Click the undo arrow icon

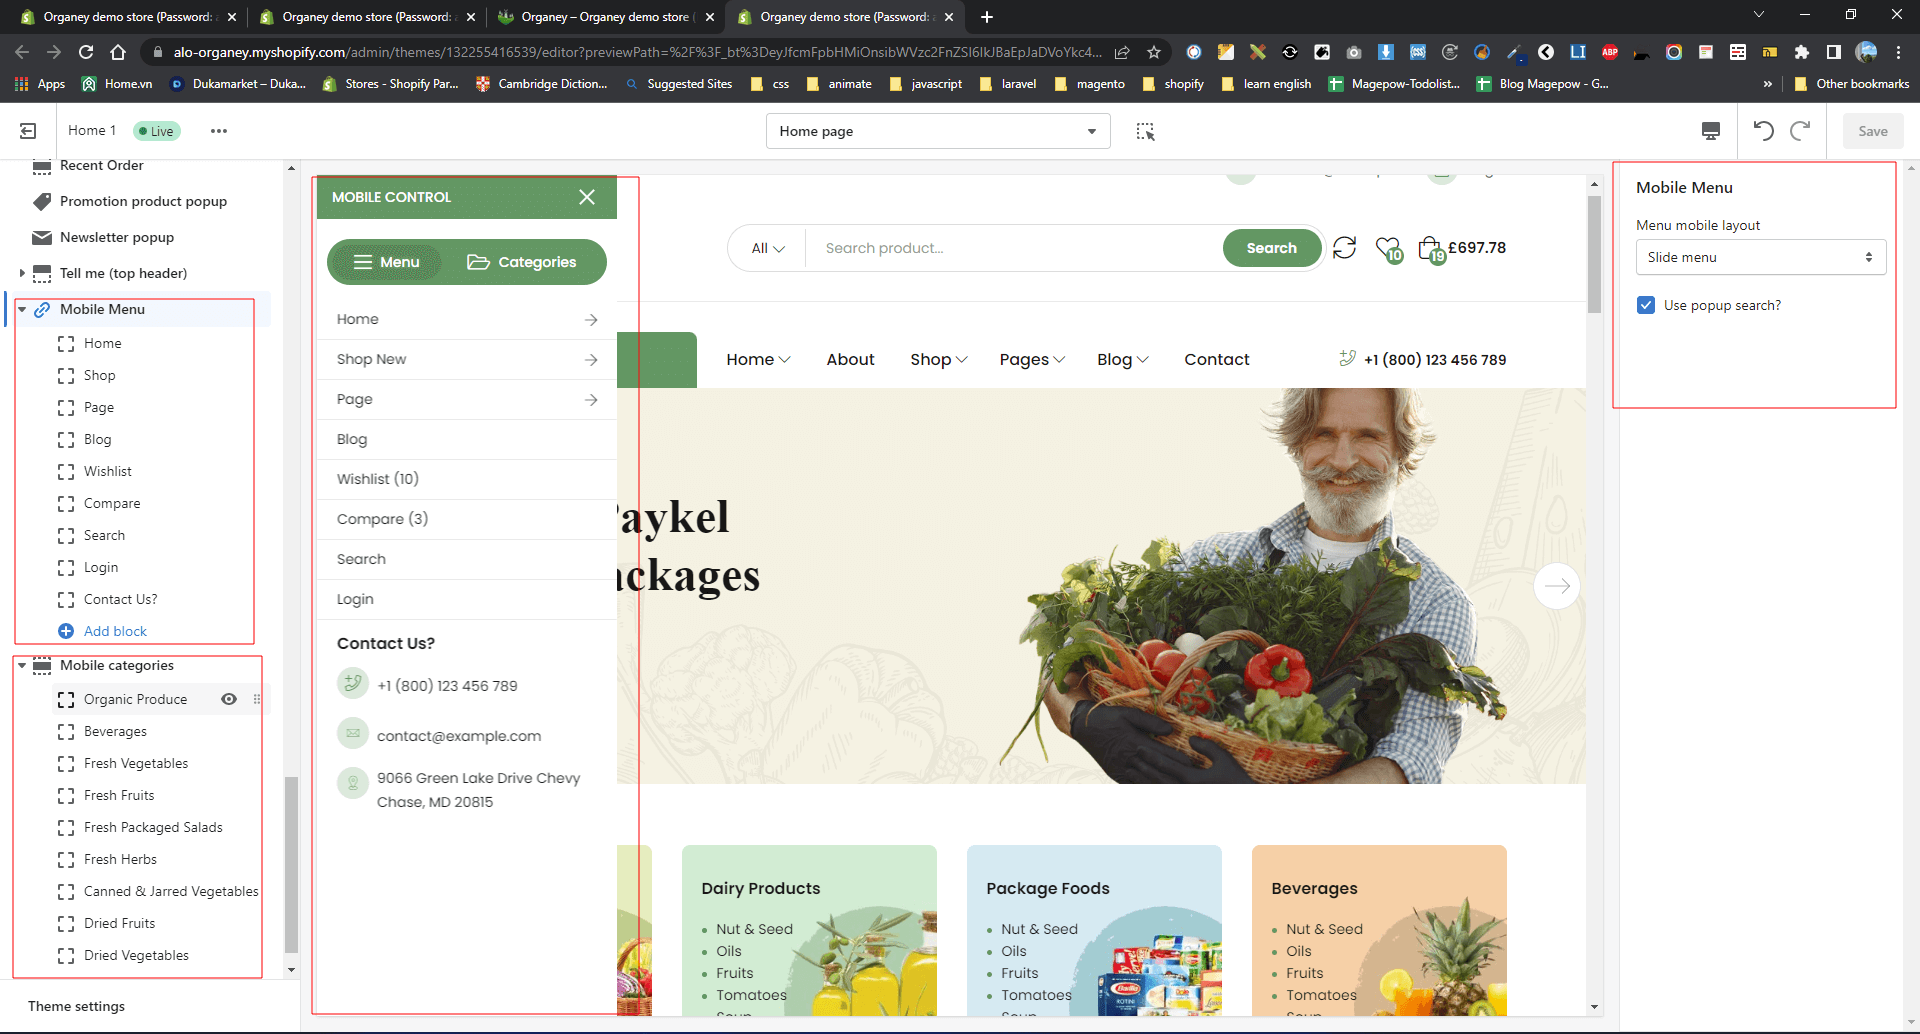coord(1763,131)
